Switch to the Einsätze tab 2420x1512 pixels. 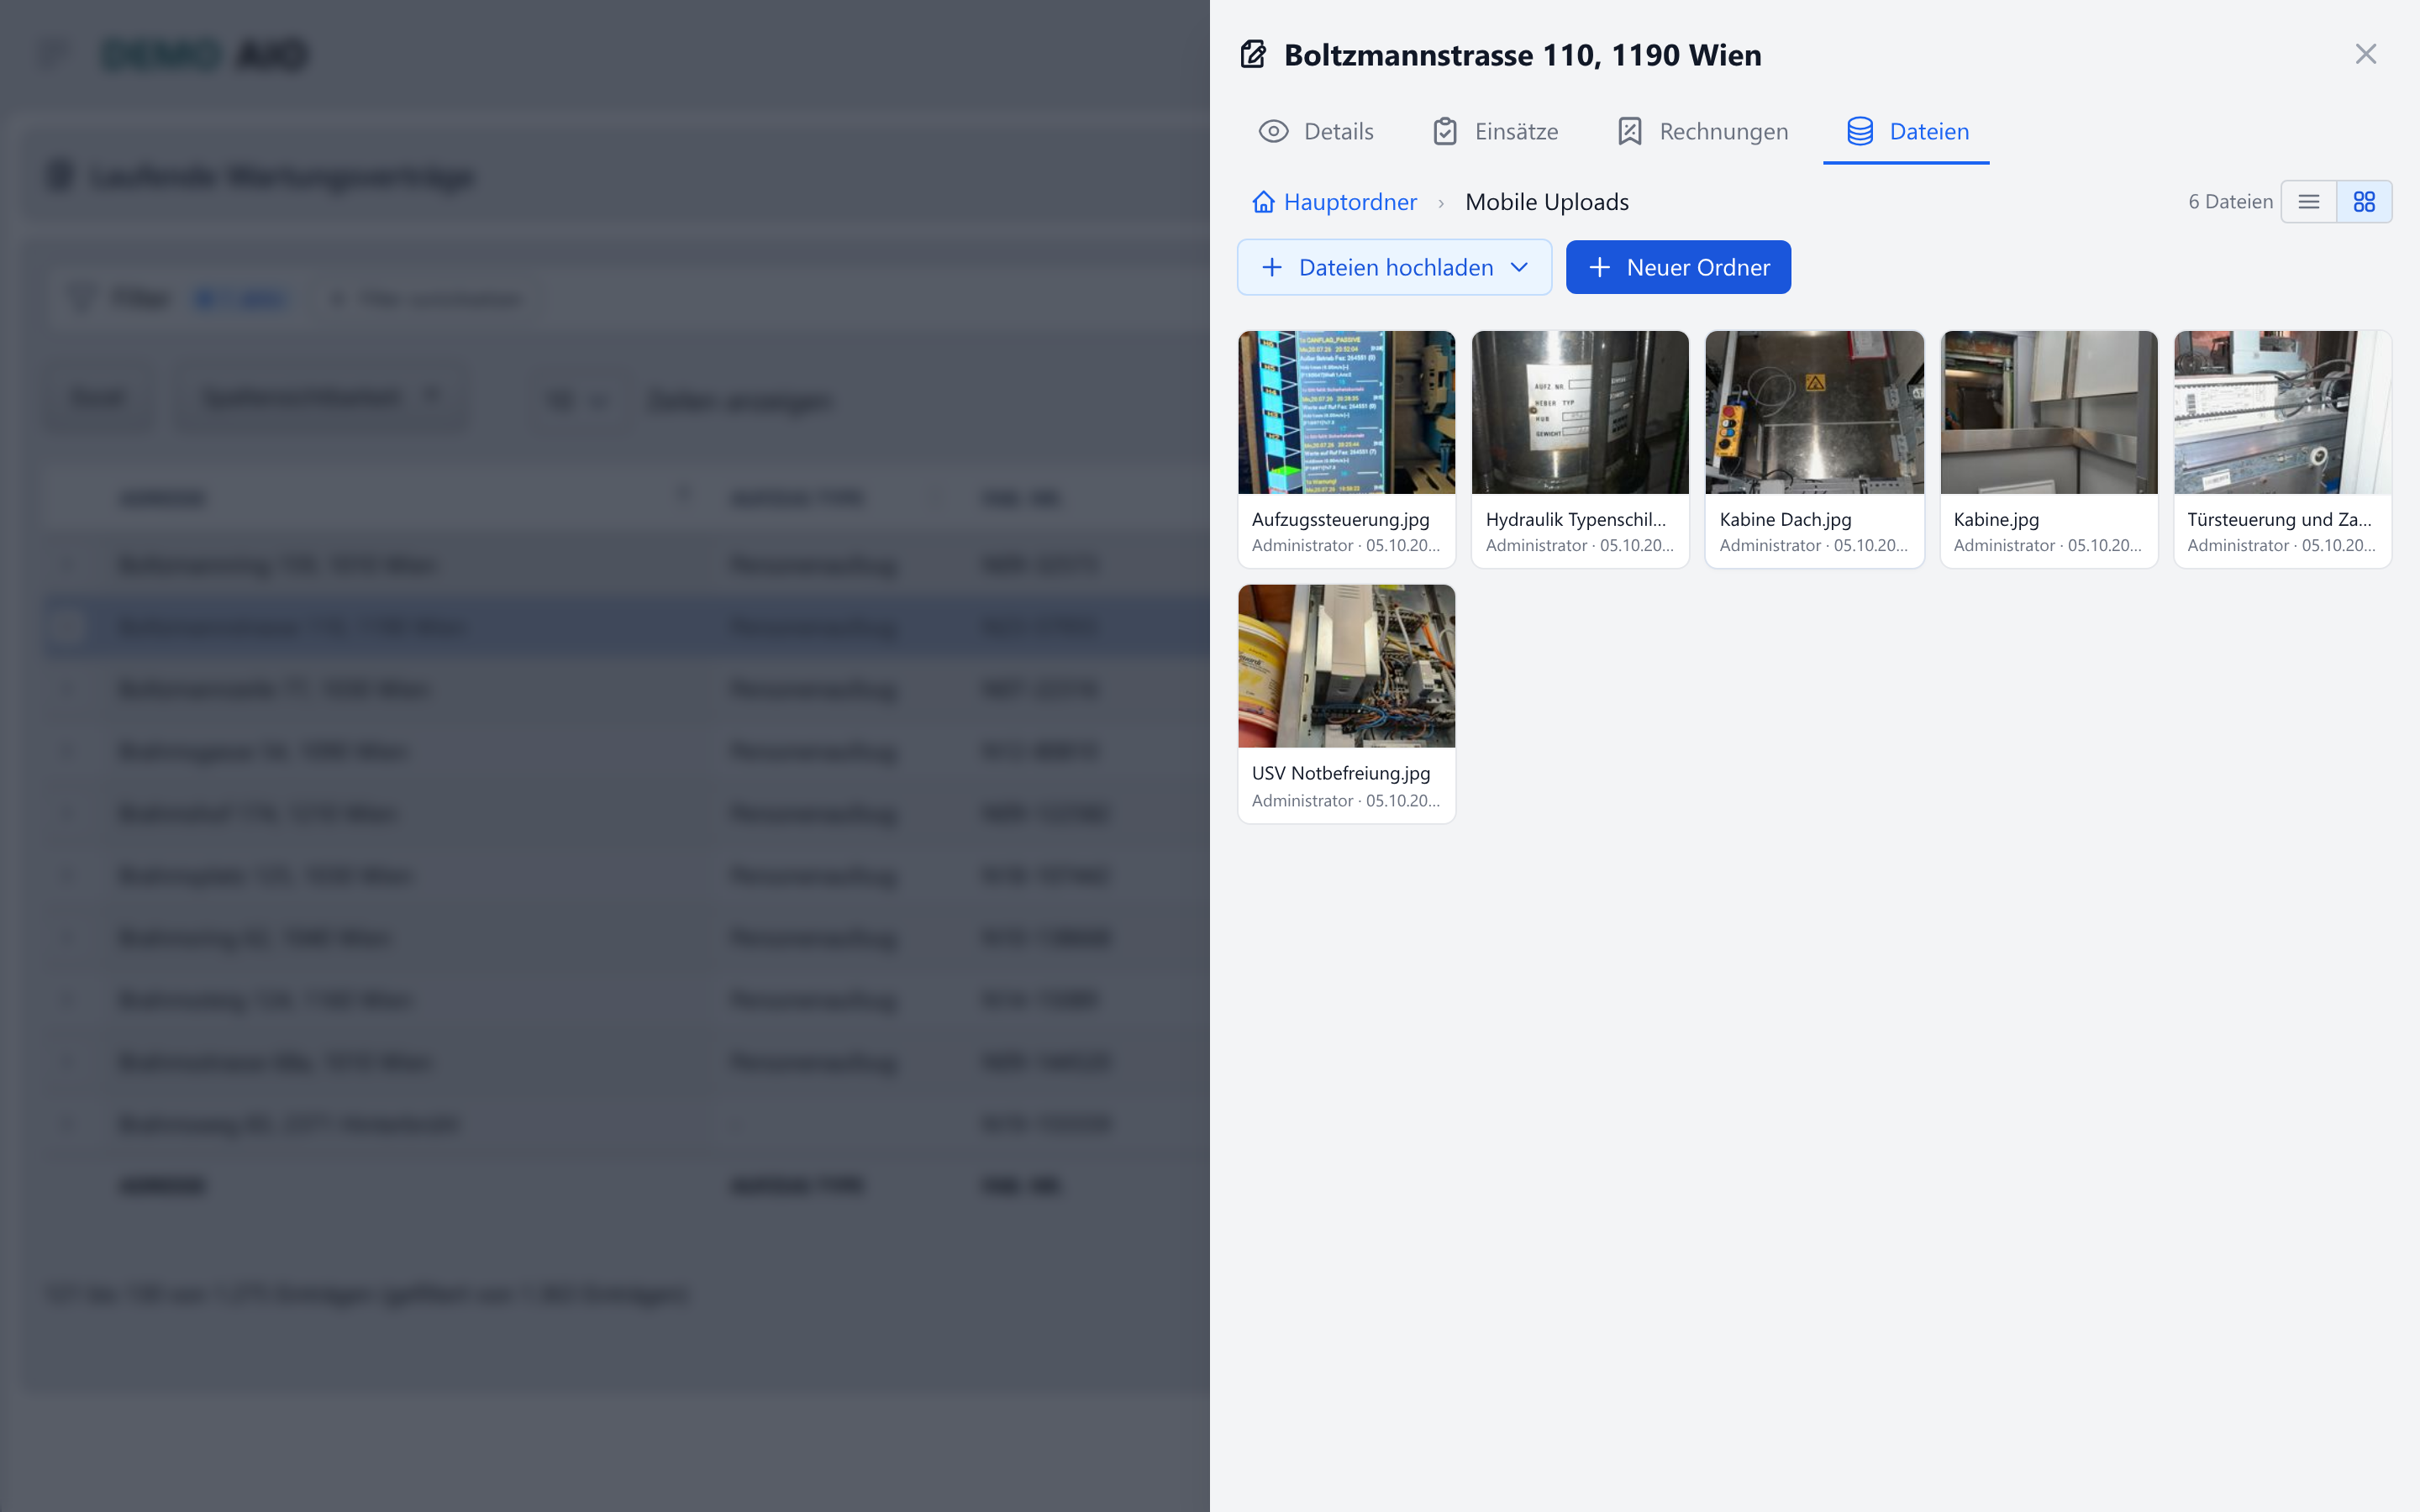pos(1495,131)
